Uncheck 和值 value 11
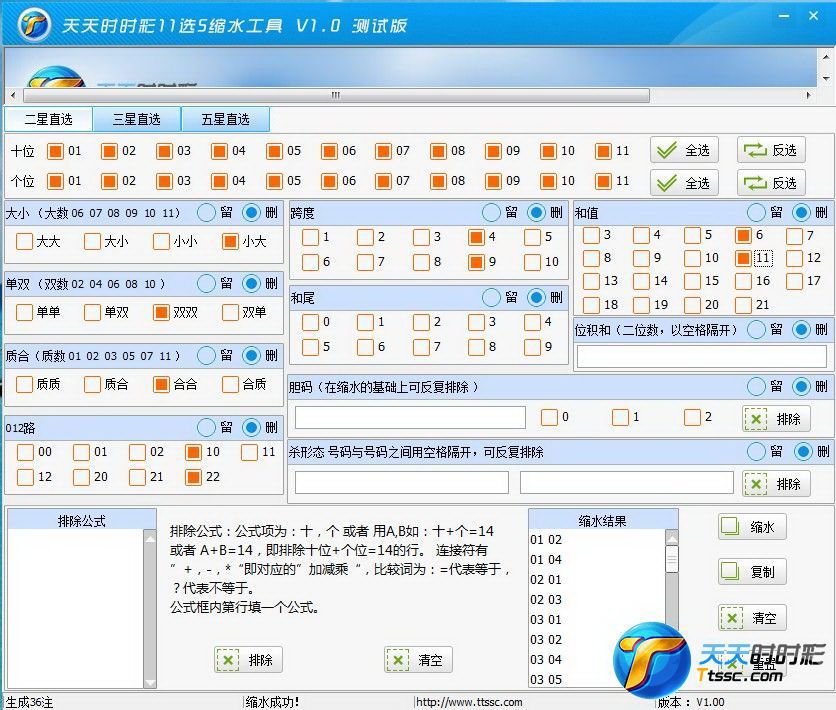This screenshot has width=836, height=710. pos(743,259)
